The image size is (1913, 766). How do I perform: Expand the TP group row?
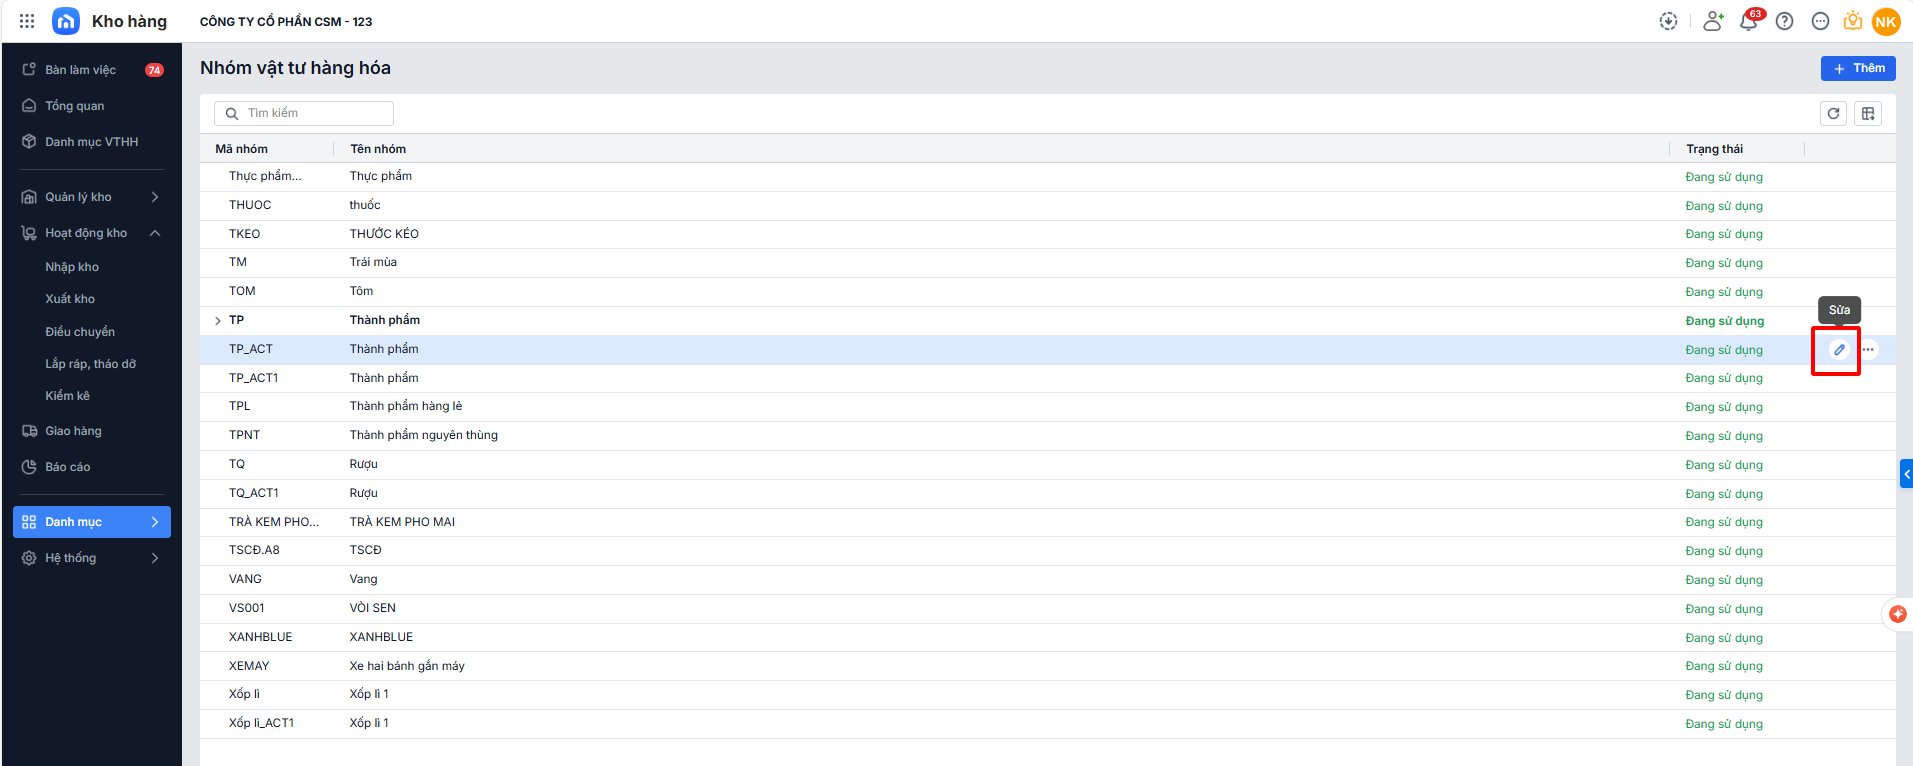coord(218,321)
